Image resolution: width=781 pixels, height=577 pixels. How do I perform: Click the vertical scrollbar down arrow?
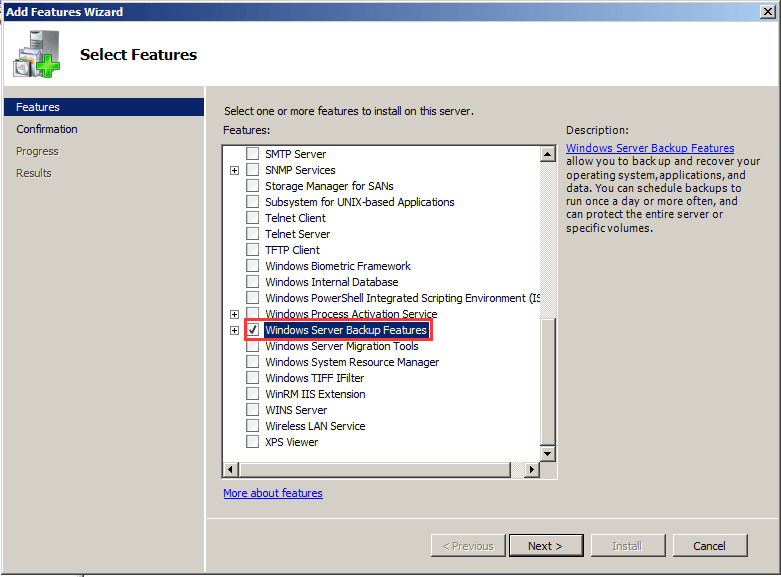click(547, 453)
